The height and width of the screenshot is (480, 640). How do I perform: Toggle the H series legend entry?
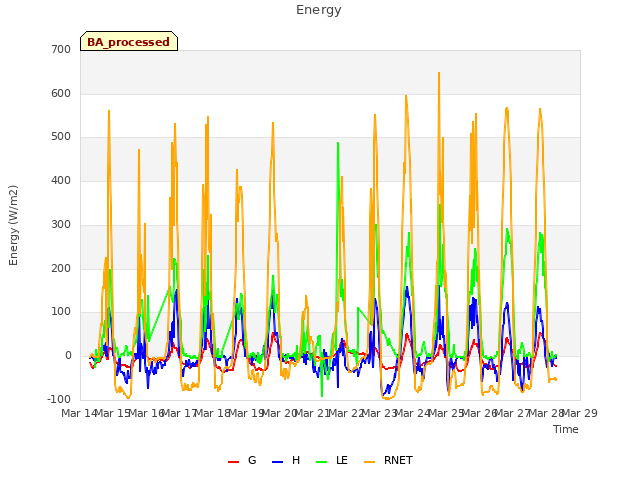(x=286, y=460)
